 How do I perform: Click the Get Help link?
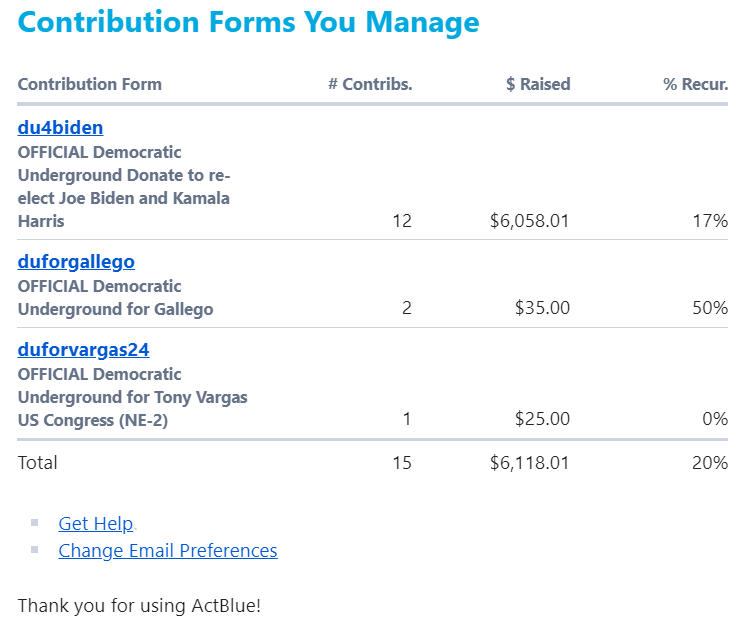[95, 524]
